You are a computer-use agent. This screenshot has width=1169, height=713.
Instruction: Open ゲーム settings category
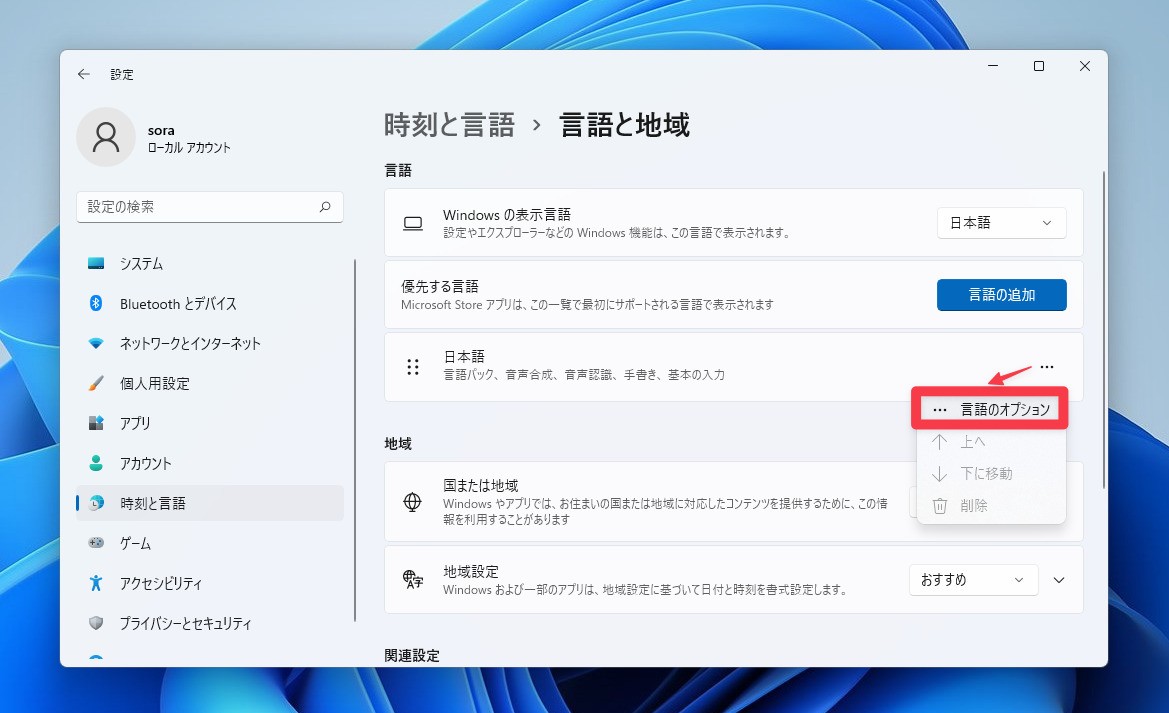[209, 543]
